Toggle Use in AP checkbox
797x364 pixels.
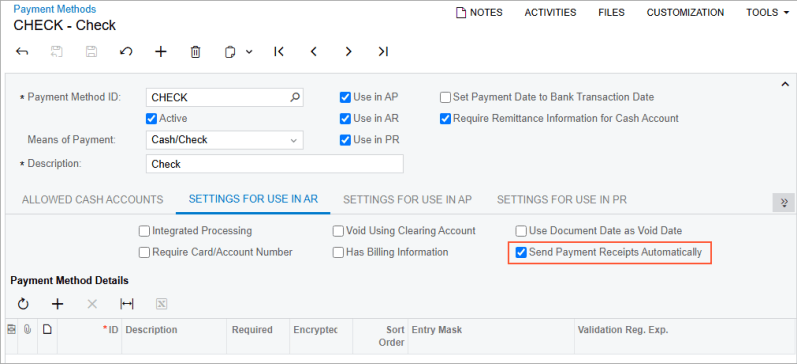(x=346, y=97)
